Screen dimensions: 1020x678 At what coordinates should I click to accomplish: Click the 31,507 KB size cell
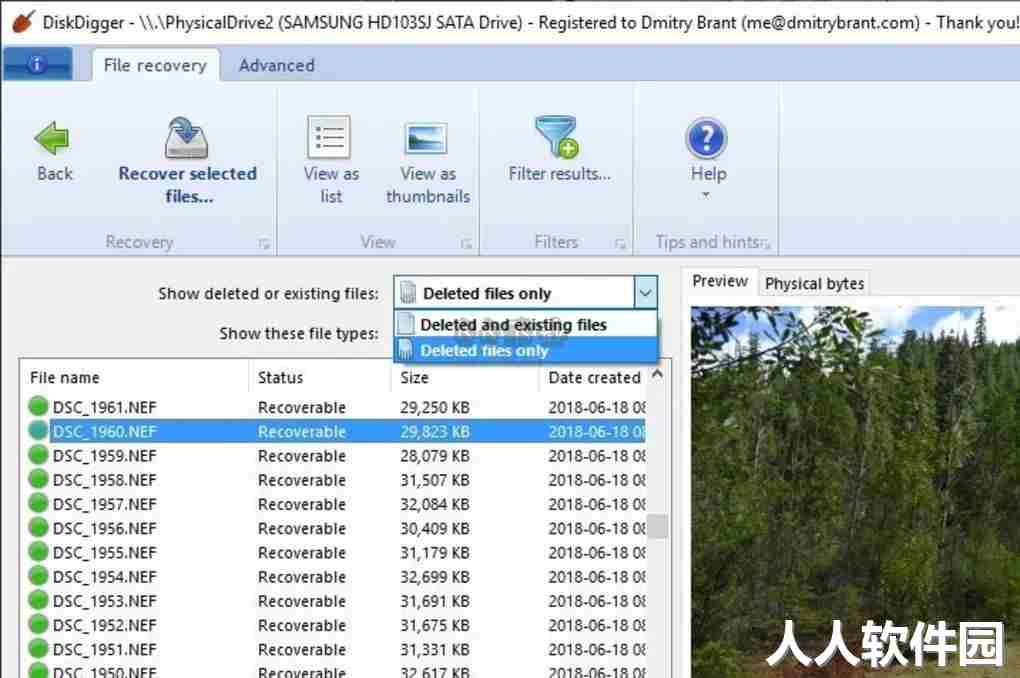[435, 480]
